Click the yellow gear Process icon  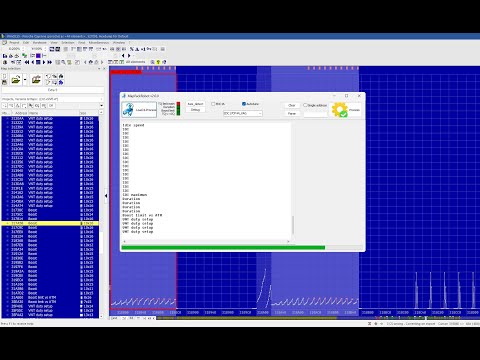[x=340, y=110]
